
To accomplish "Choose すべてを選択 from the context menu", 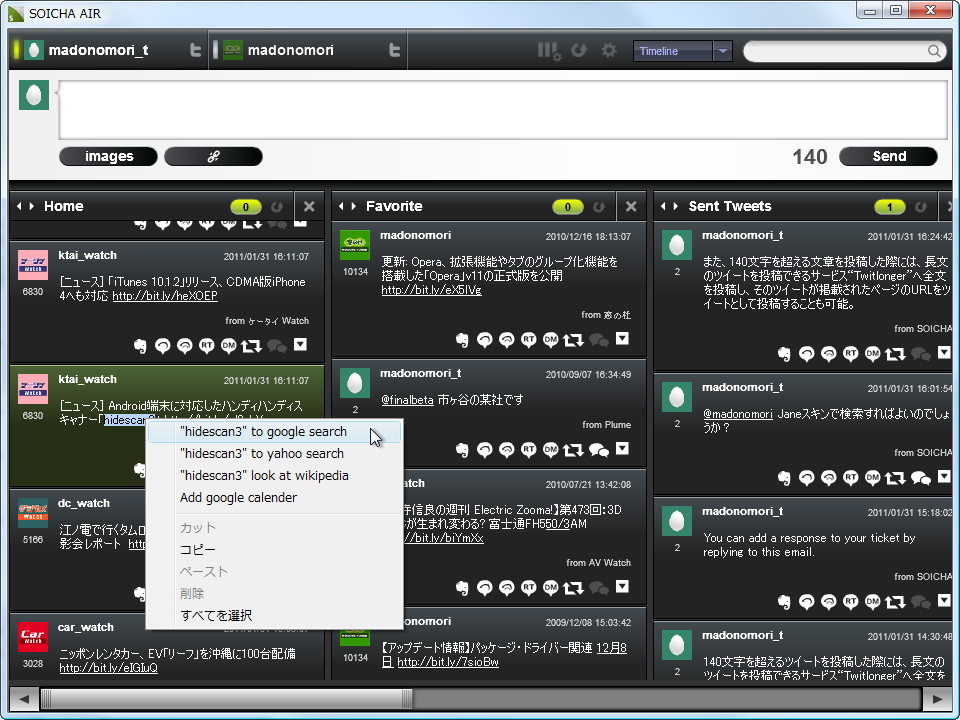I will pyautogui.click(x=274, y=615).
